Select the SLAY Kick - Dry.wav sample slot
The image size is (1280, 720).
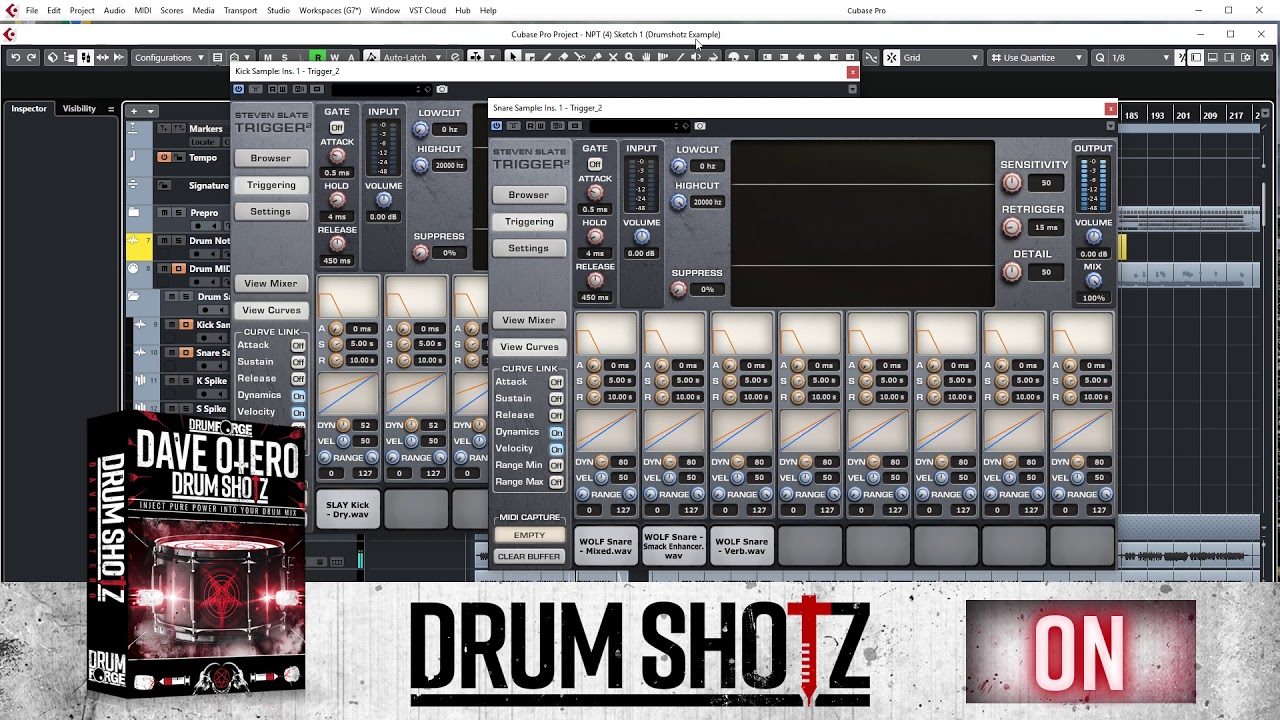pyautogui.click(x=347, y=510)
